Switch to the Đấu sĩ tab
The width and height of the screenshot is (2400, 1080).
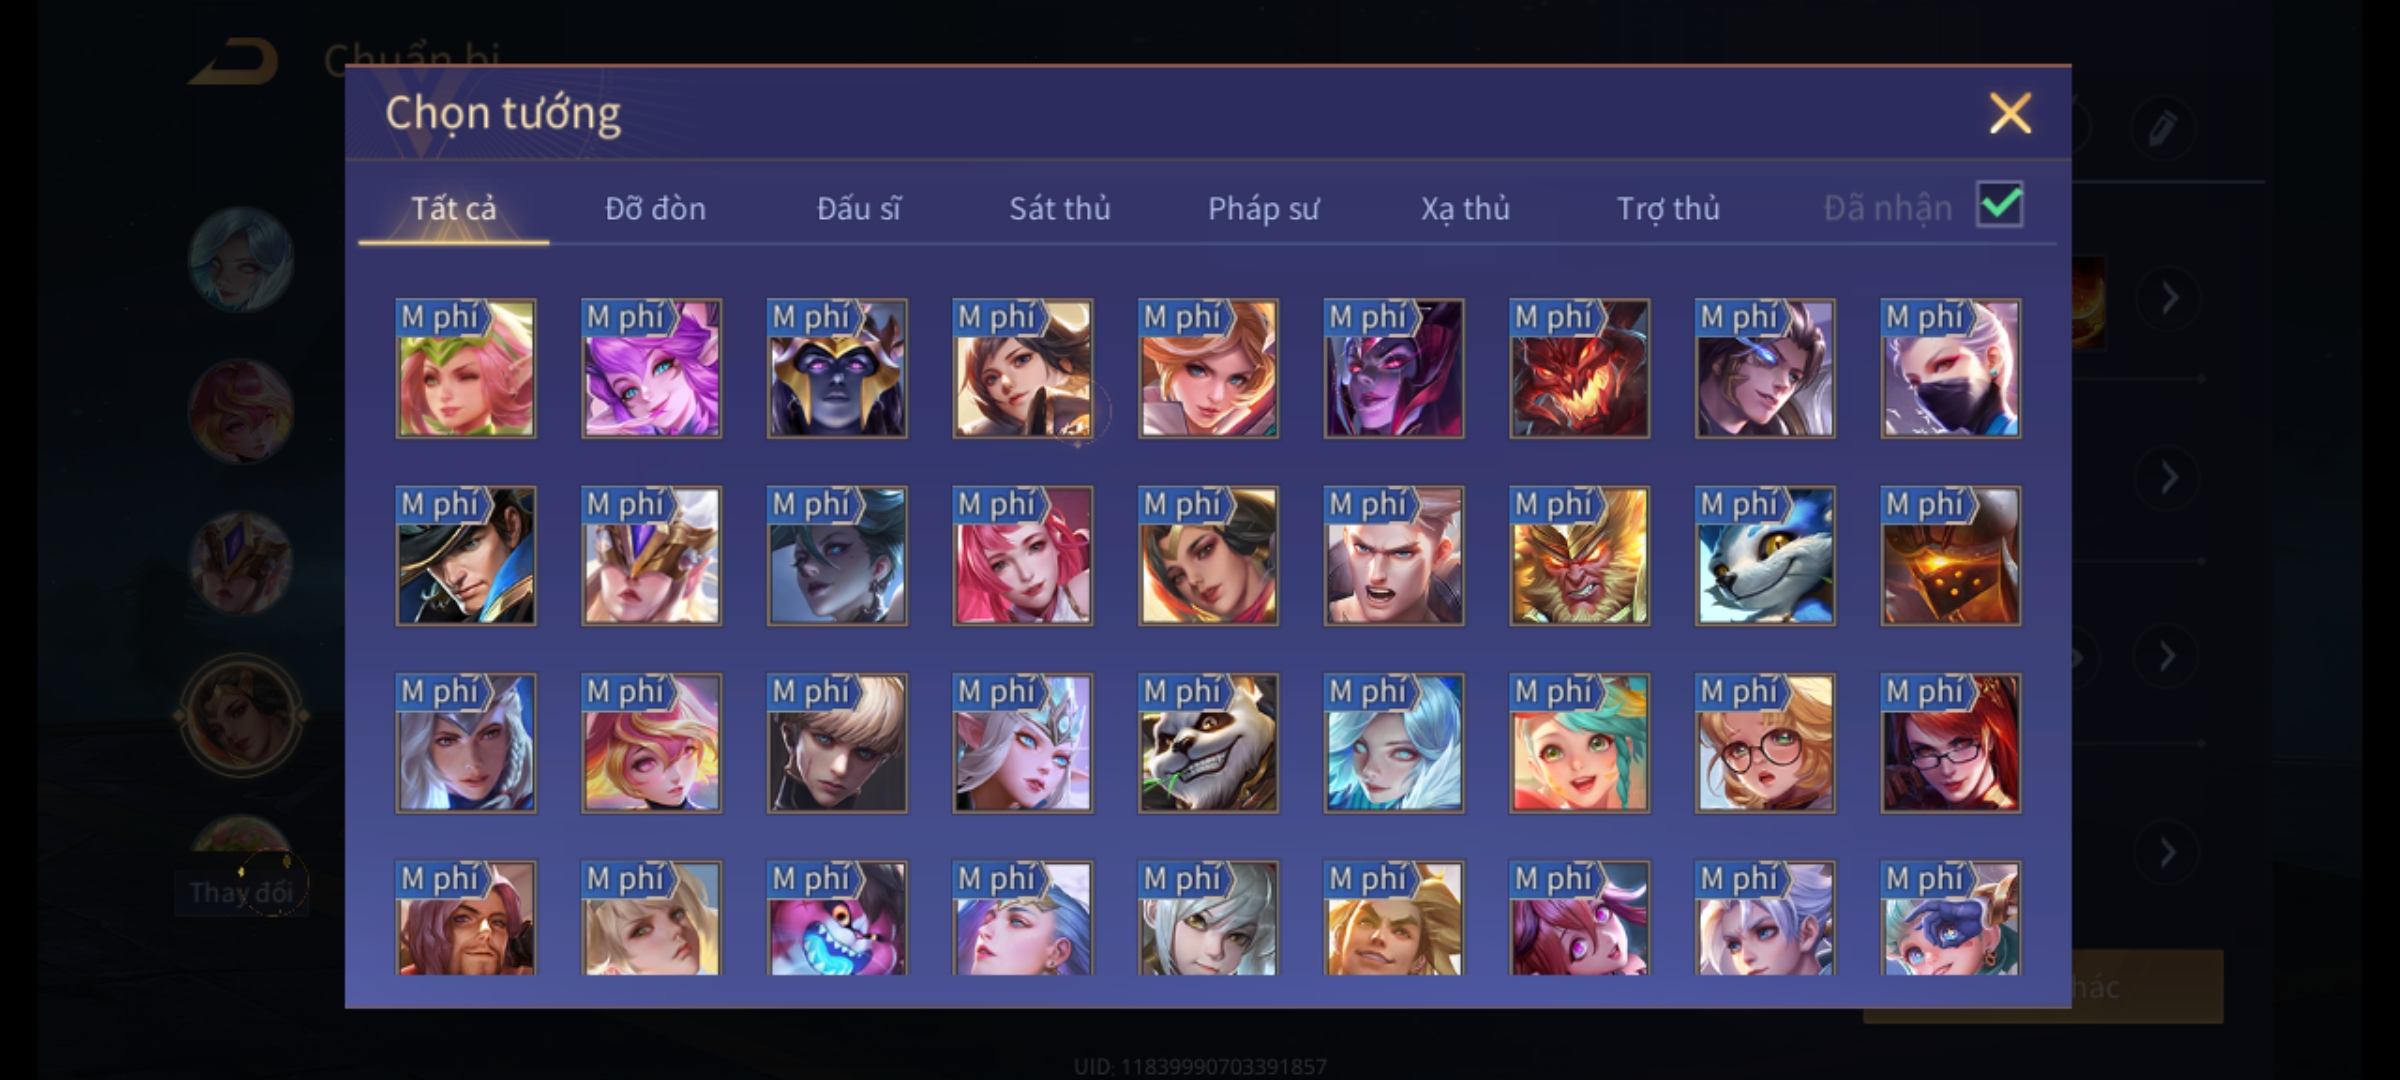tap(858, 208)
